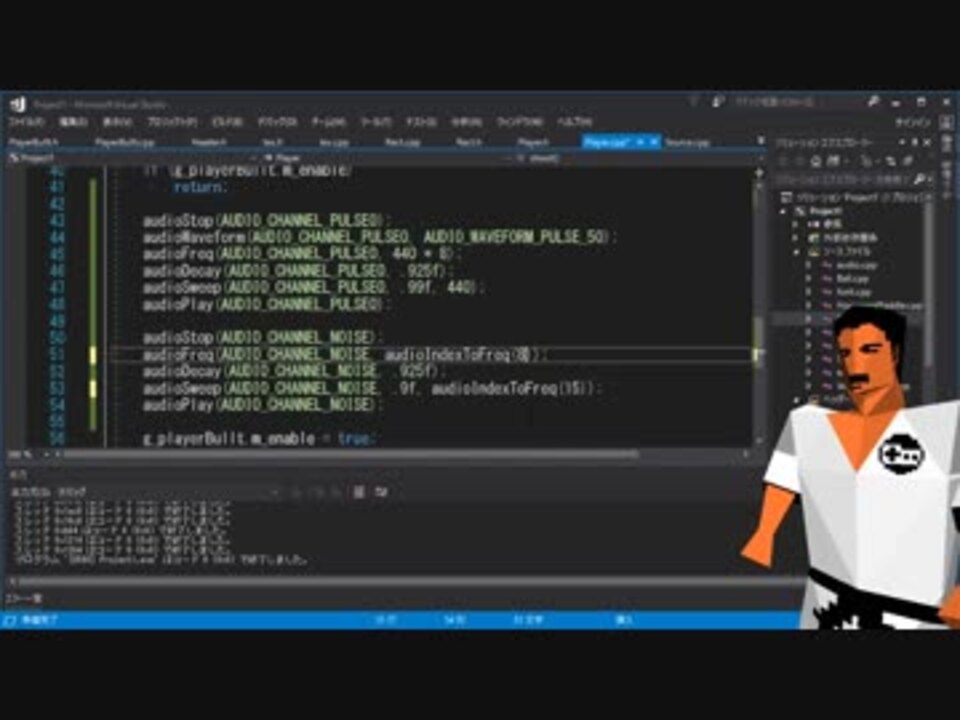Click the 挿入 (INS) status bar indicator
Viewport: 960px width, 720px height.
pos(623,620)
